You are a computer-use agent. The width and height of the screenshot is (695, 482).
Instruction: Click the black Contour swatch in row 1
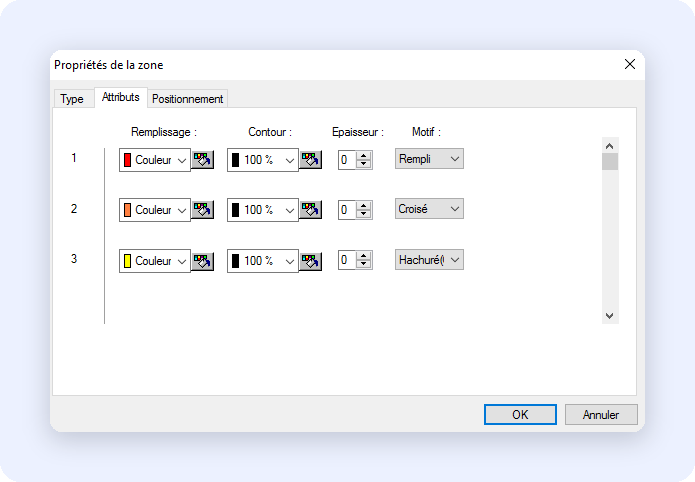235,160
